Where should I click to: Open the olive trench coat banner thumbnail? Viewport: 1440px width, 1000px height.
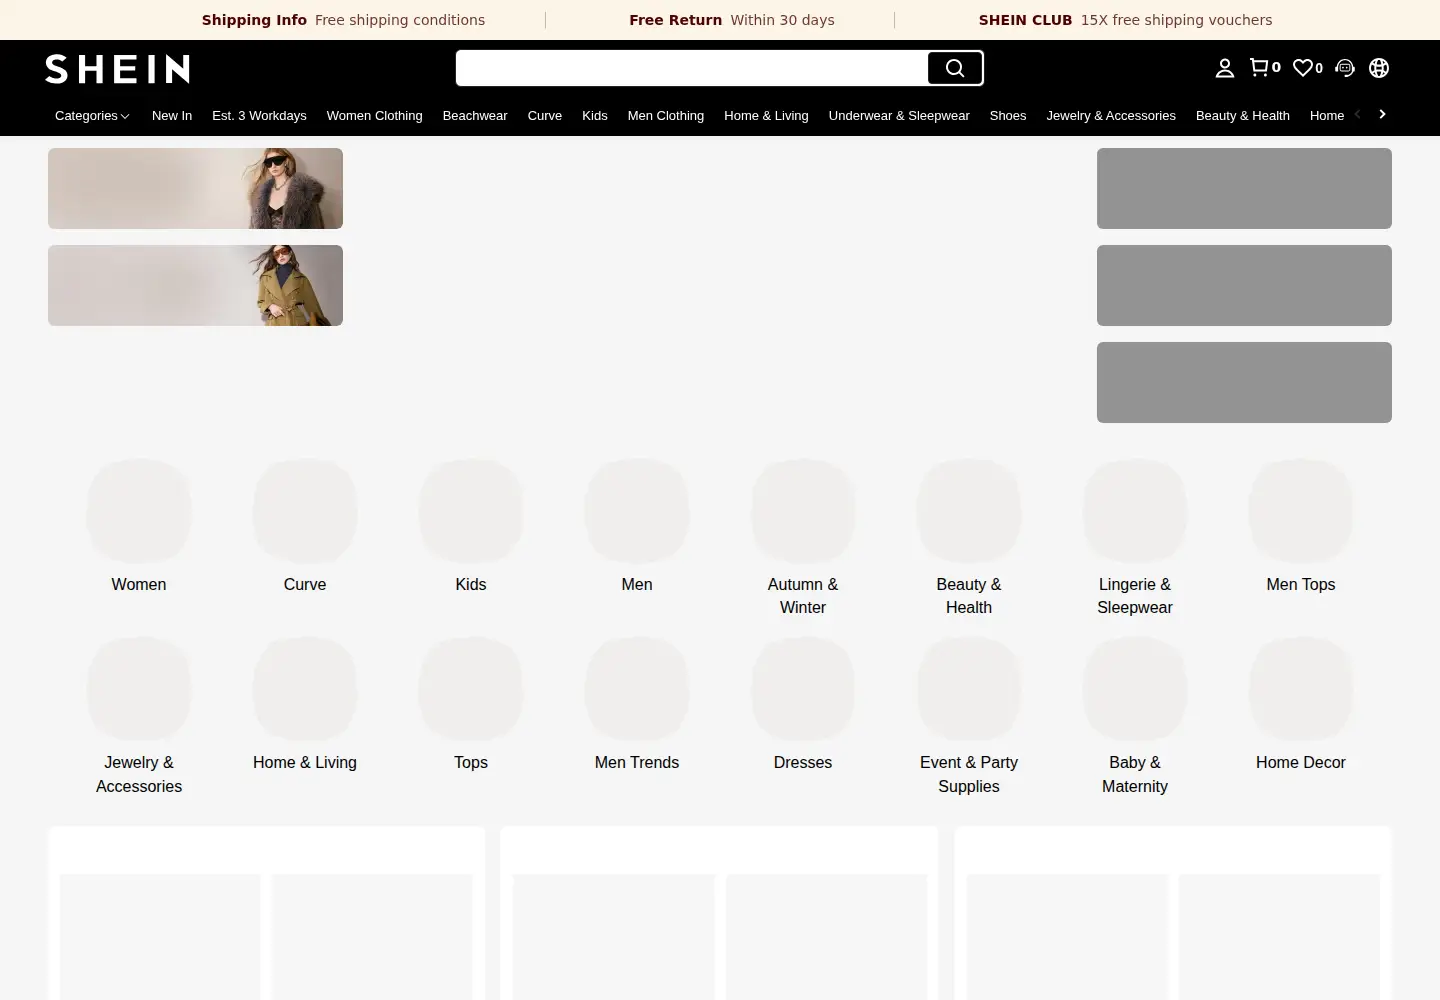click(x=195, y=285)
